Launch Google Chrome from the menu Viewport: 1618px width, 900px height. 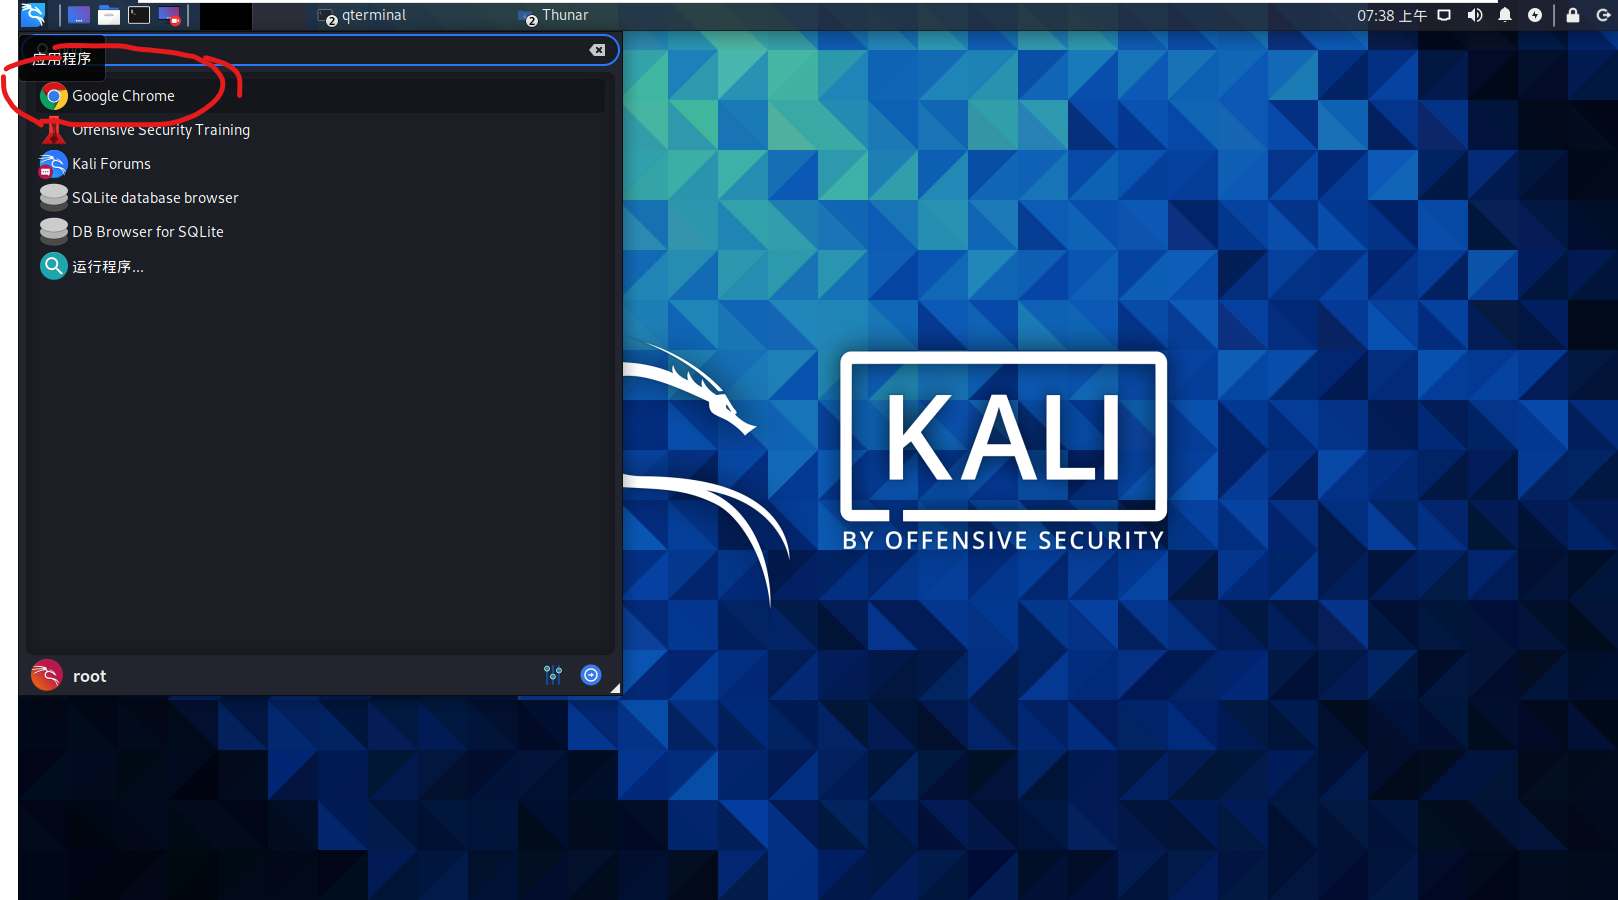pyautogui.click(x=320, y=96)
